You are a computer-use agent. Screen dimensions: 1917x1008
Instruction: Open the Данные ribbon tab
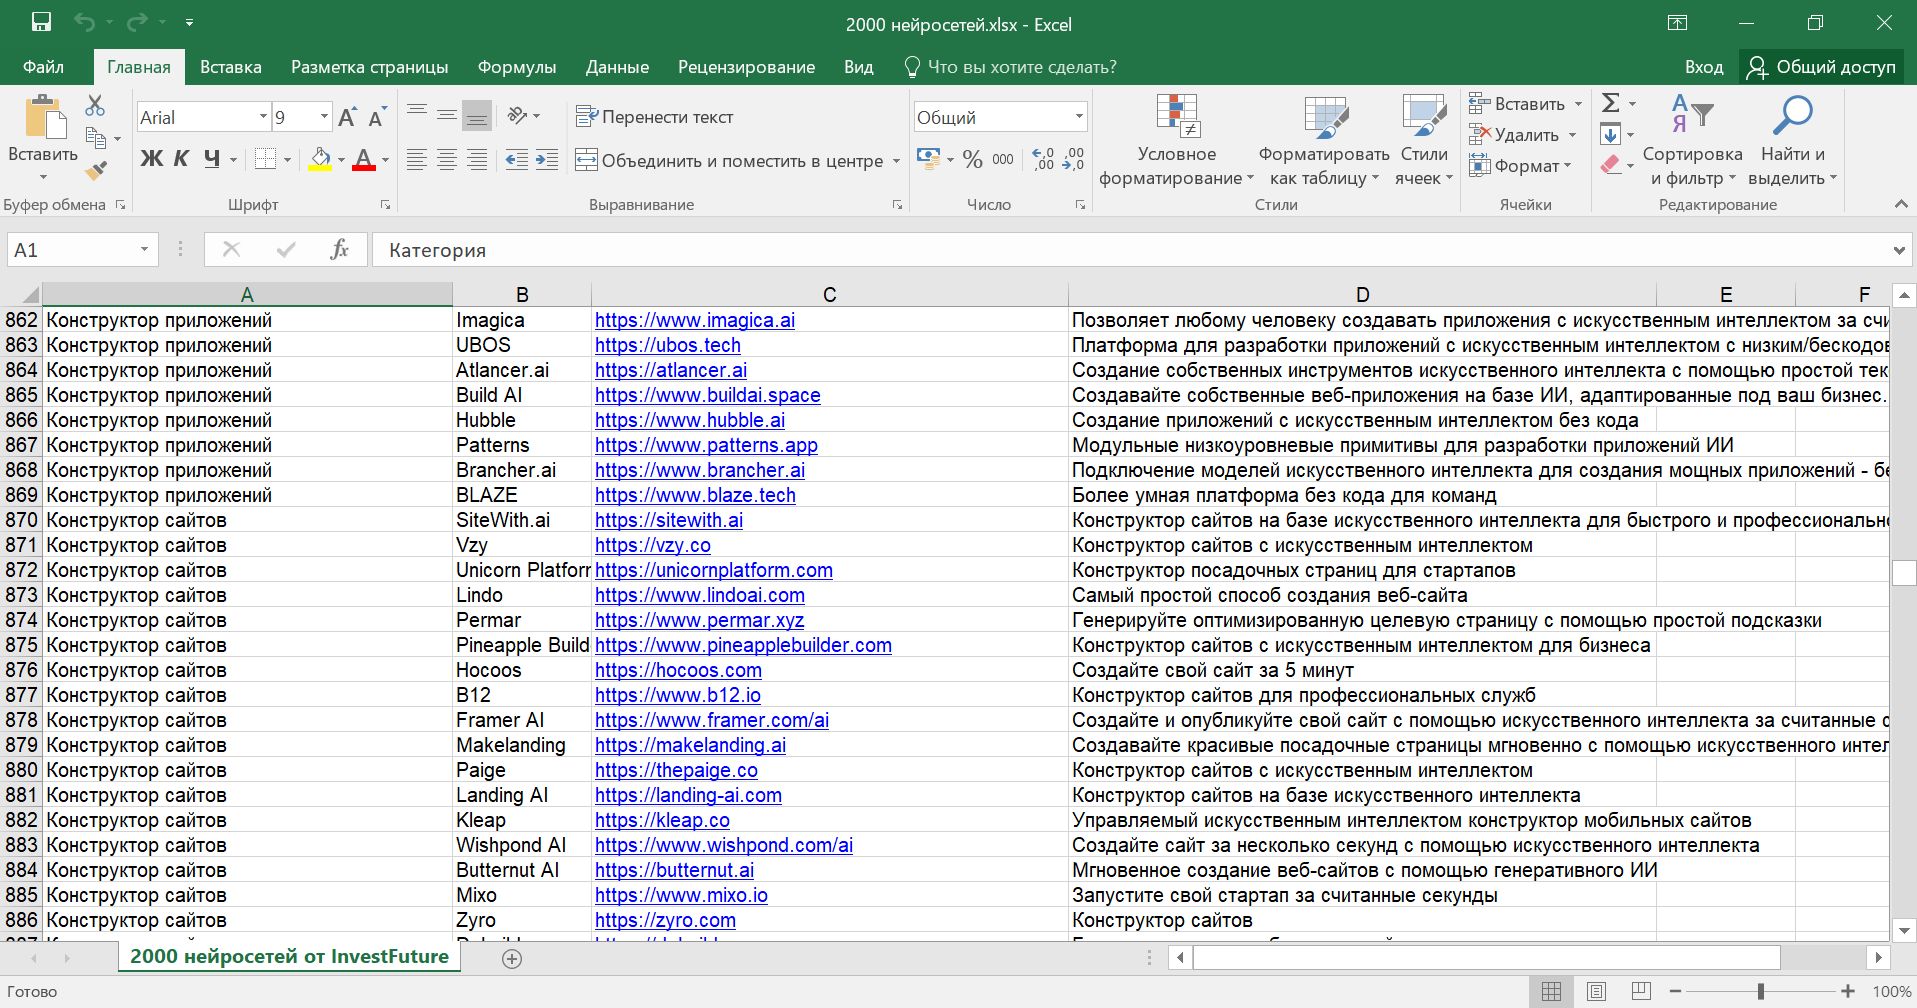[617, 67]
